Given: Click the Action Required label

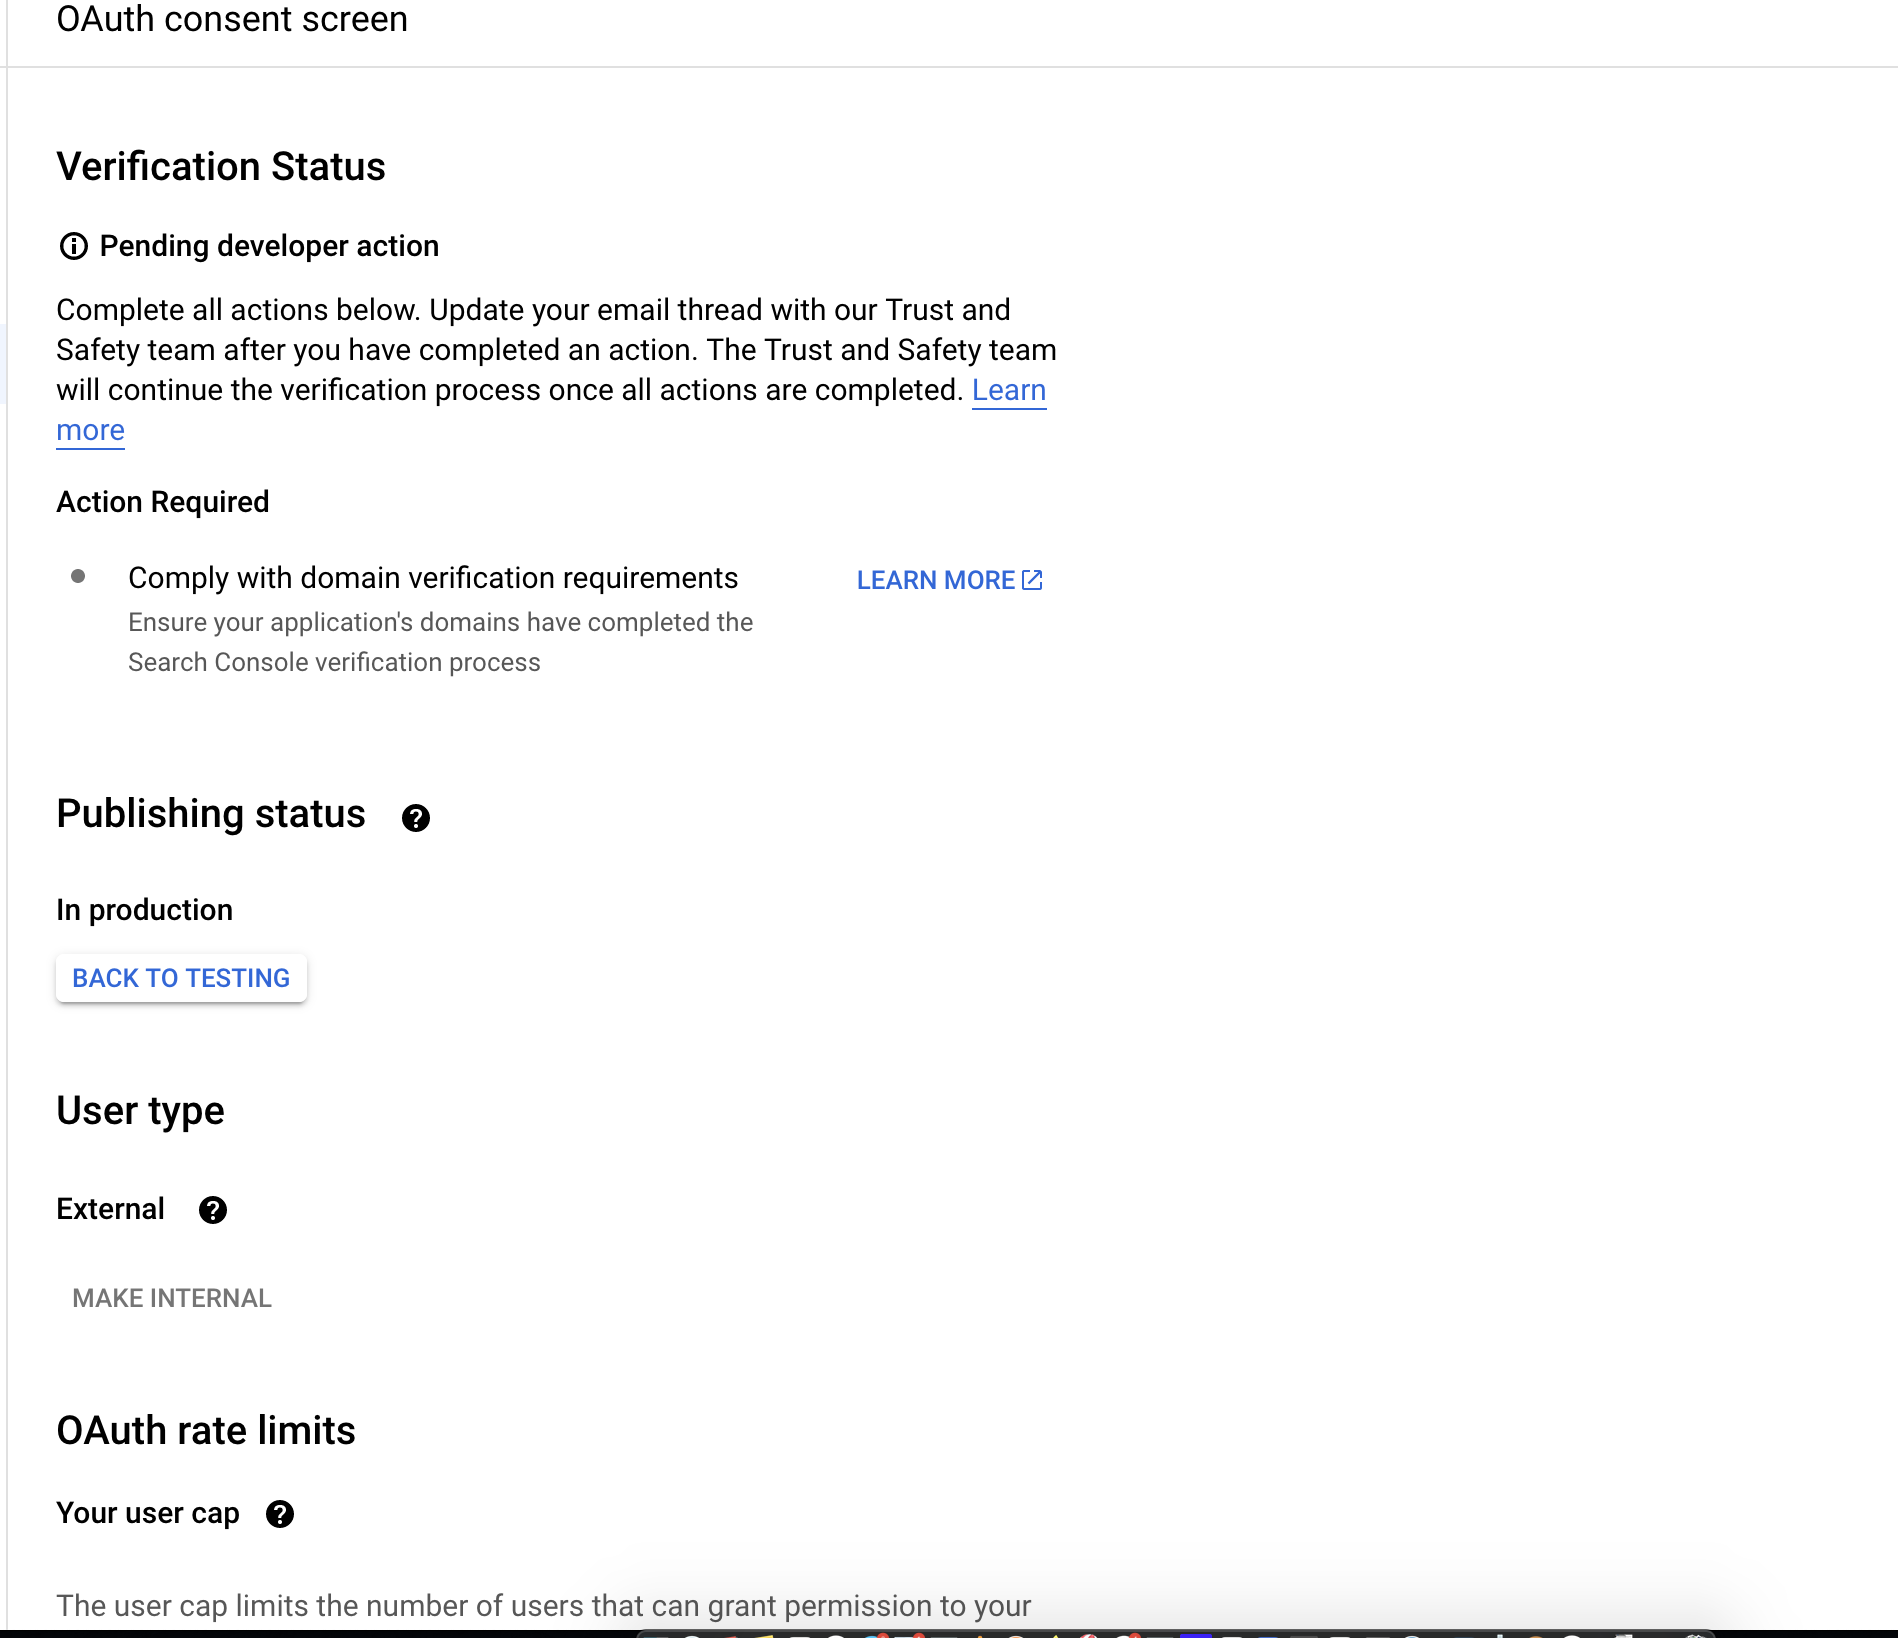Looking at the screenshot, I should (162, 501).
